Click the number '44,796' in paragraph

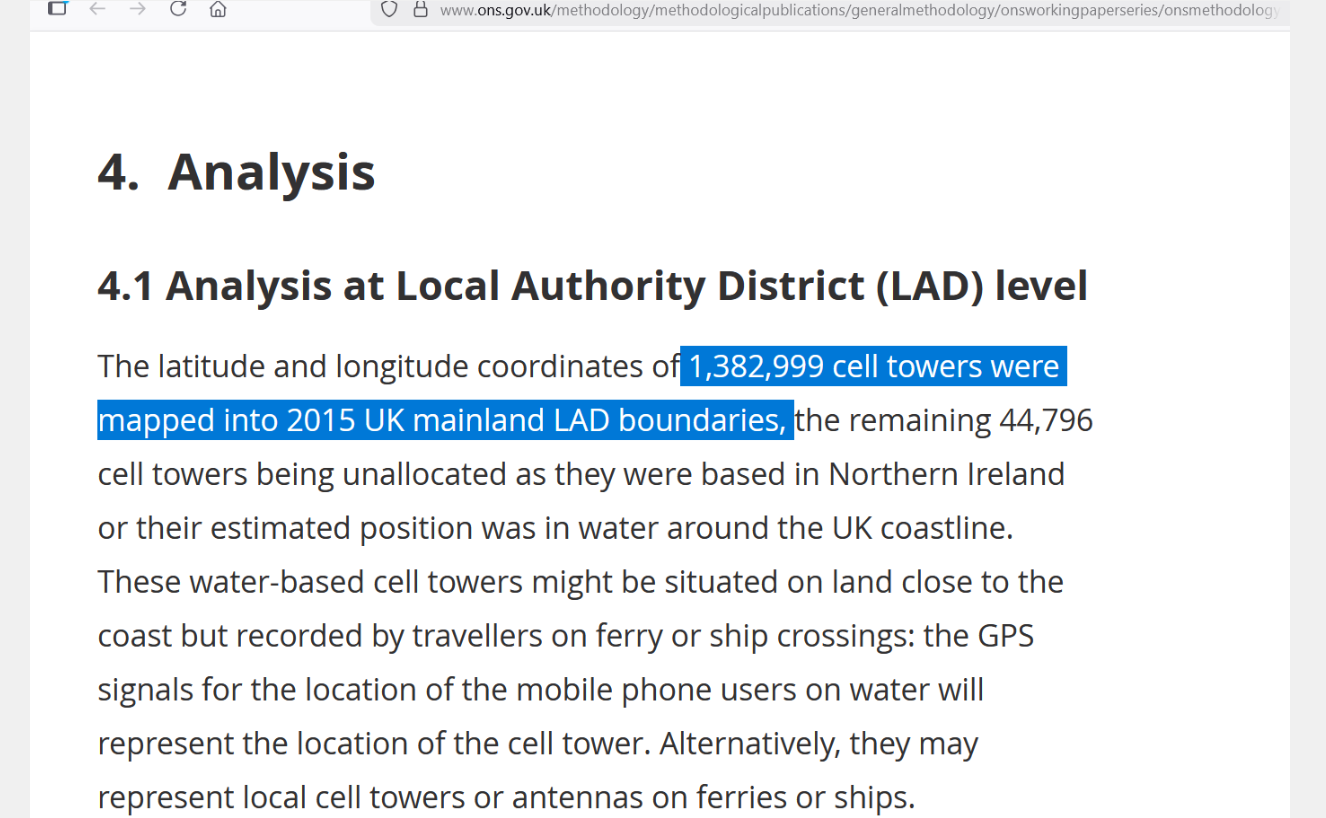tap(1046, 420)
